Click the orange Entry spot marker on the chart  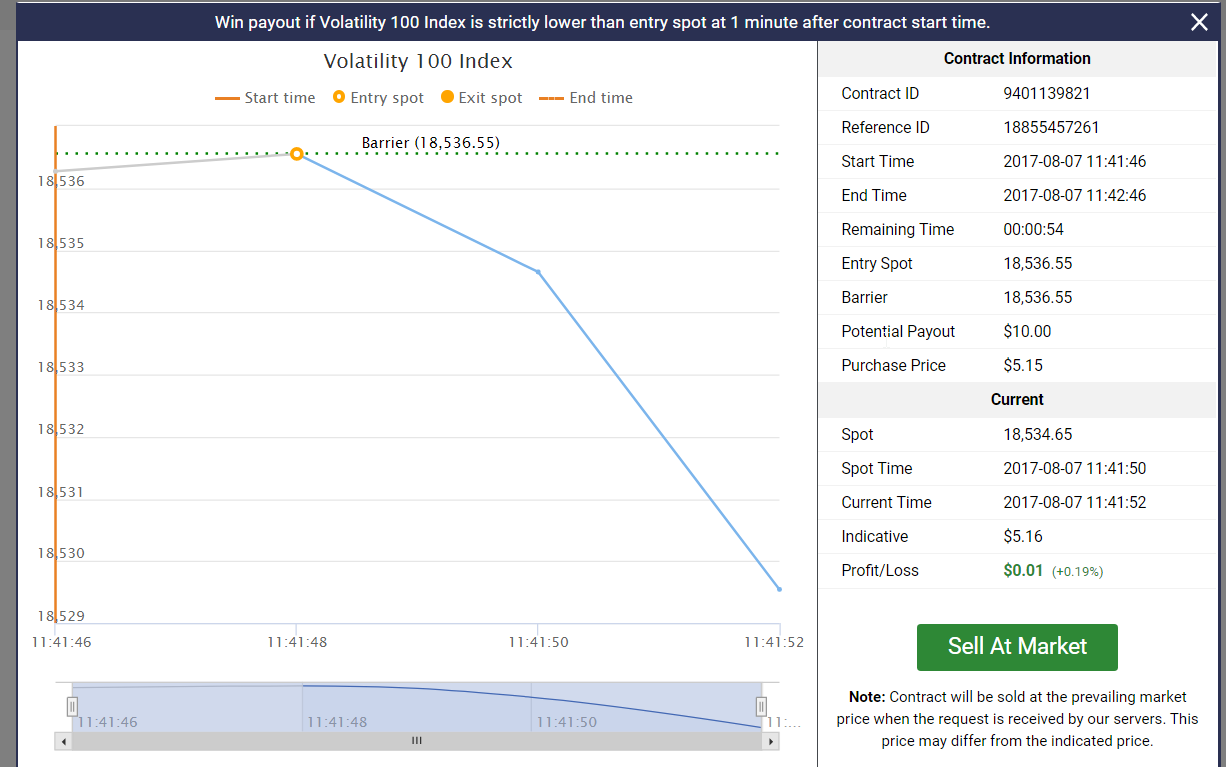tap(297, 155)
